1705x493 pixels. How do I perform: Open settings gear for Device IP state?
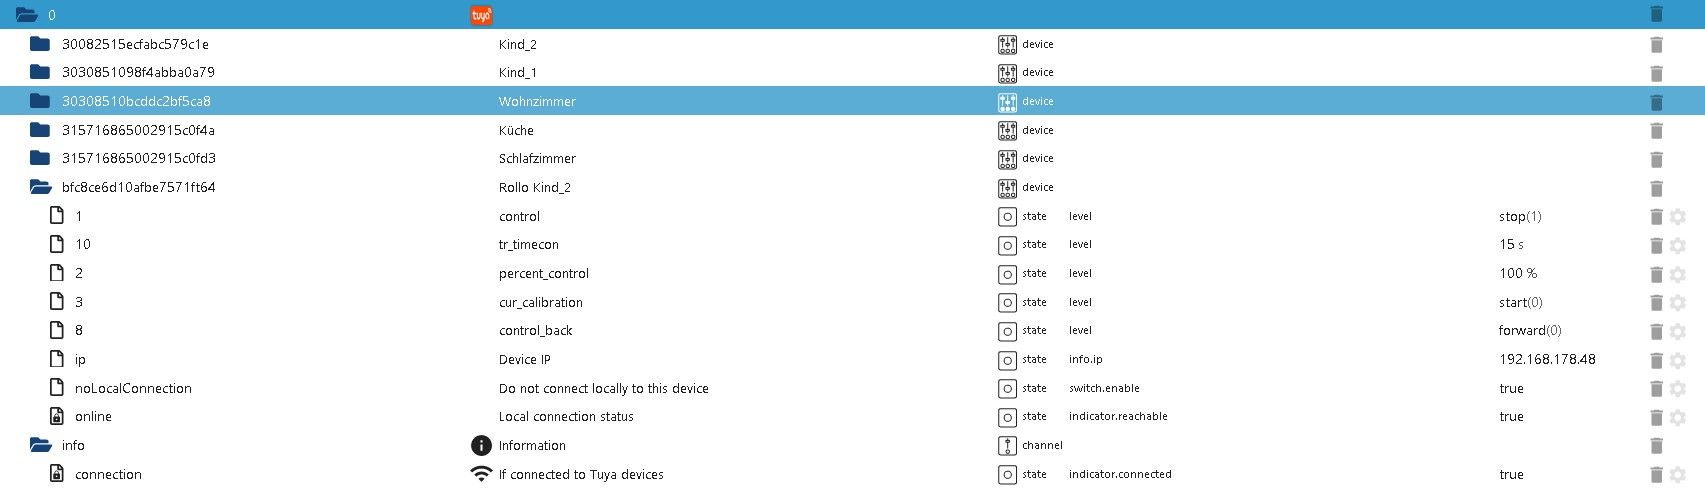(1678, 360)
